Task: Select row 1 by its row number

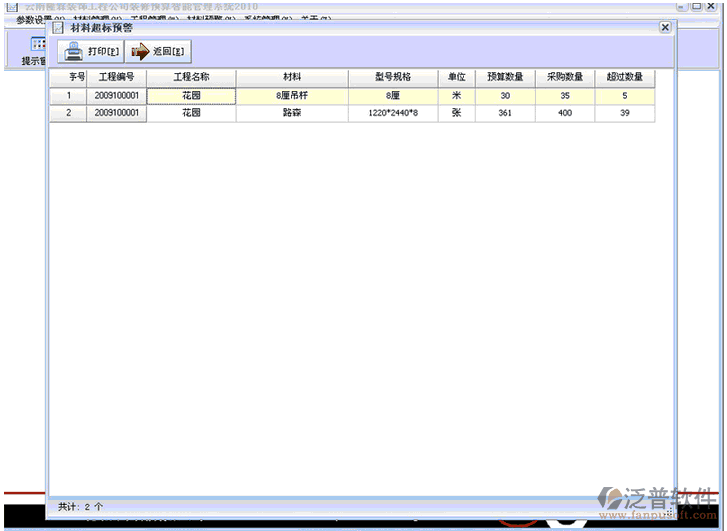Action: [69, 96]
